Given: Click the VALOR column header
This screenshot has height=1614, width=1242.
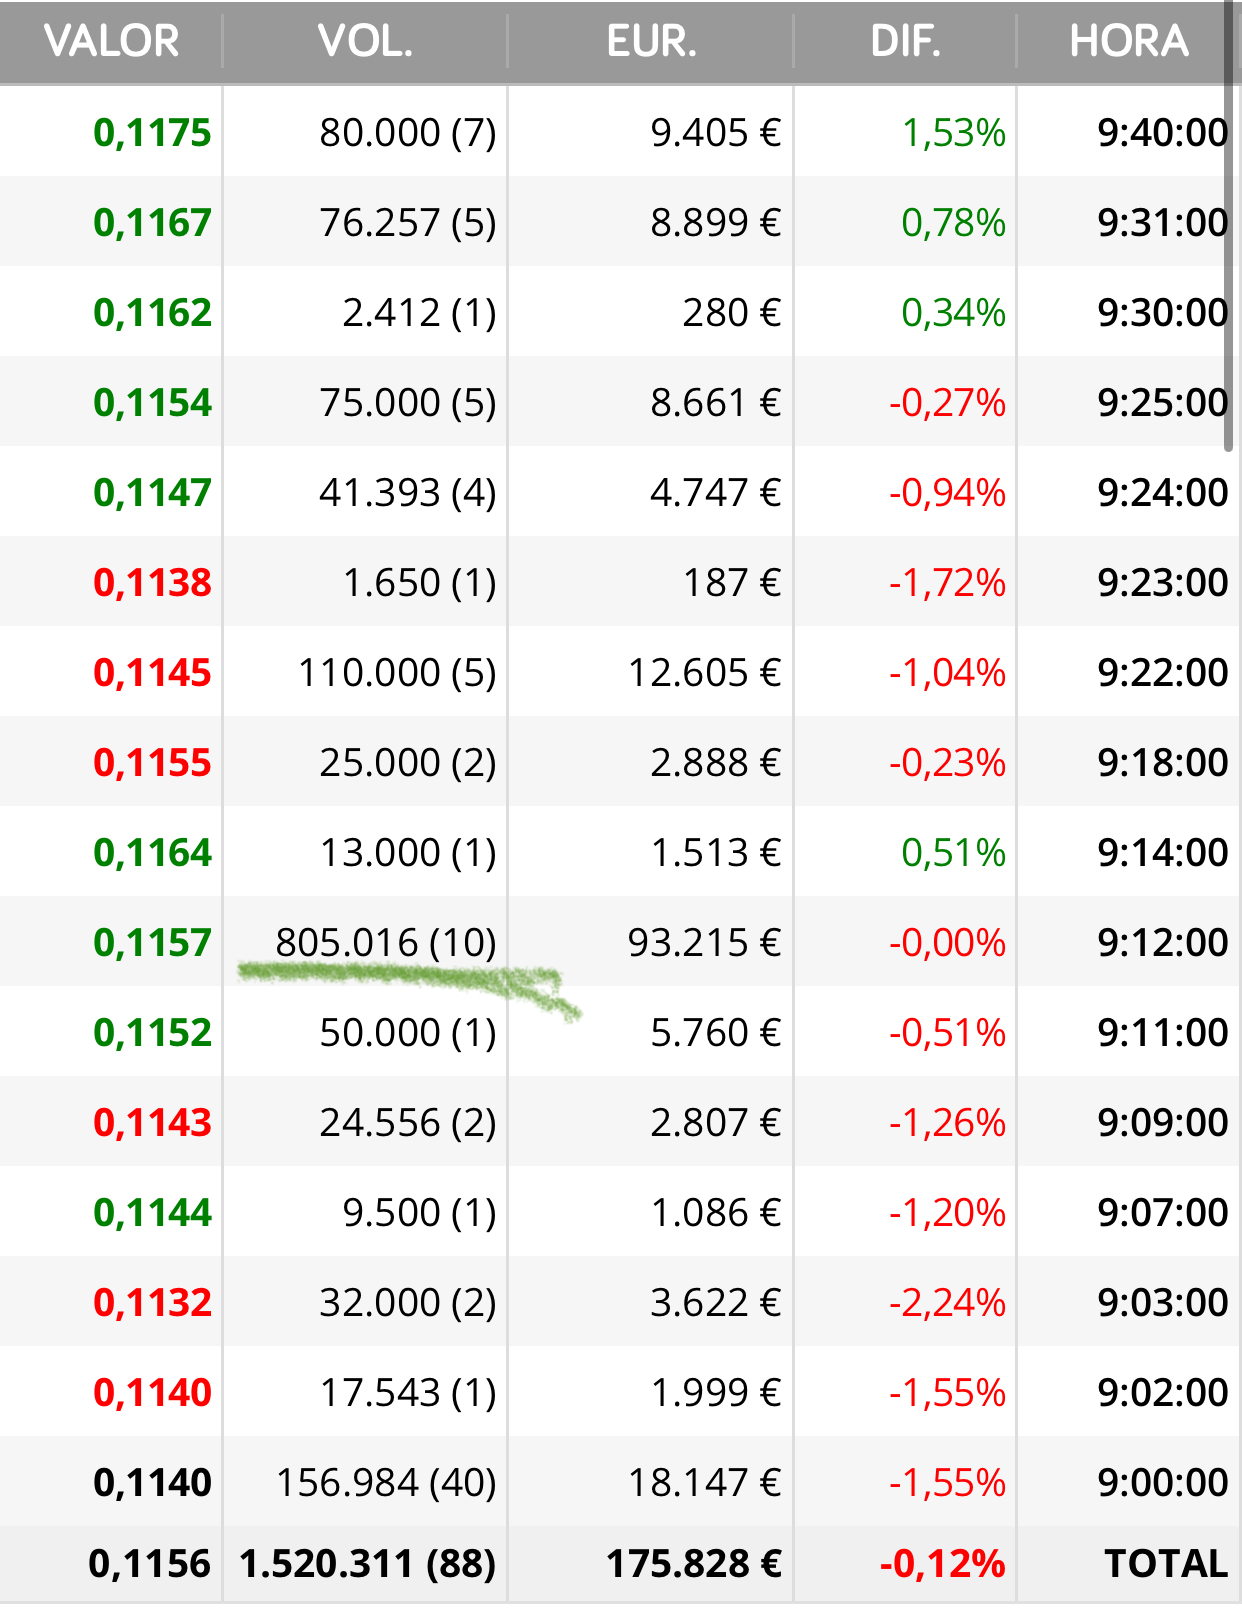Looking at the screenshot, I should point(111,42).
